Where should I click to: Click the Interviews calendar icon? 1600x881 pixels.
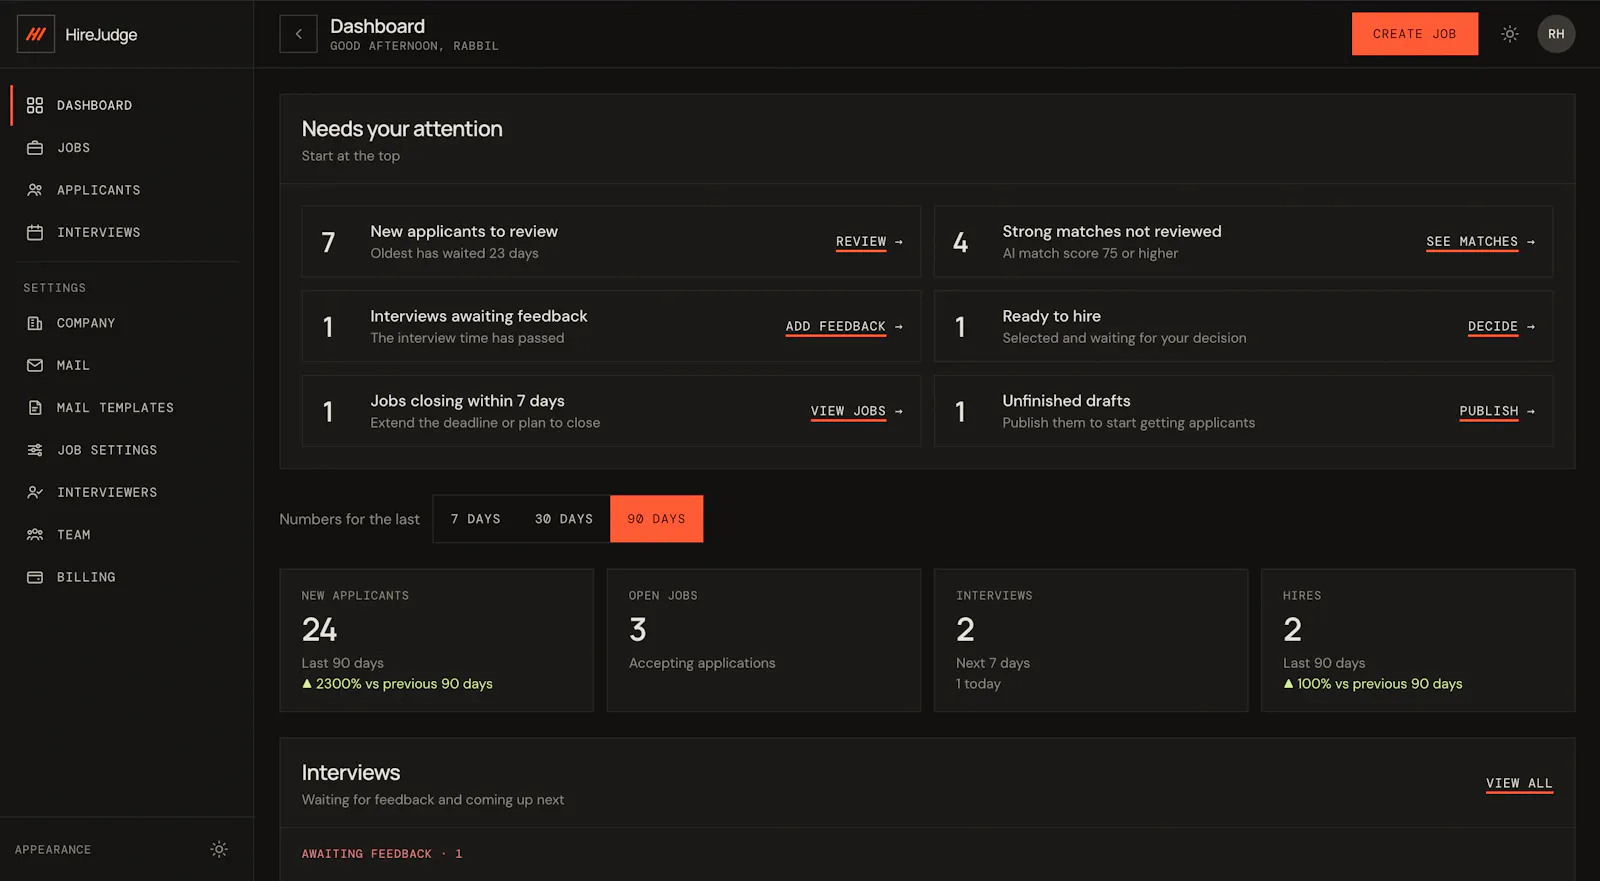point(35,232)
